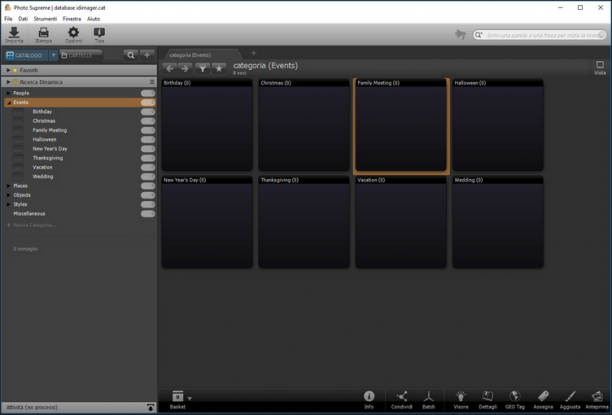Screen dimensions: 612x415
Task: Switch to the Catalogo view button
Action: tap(27, 55)
